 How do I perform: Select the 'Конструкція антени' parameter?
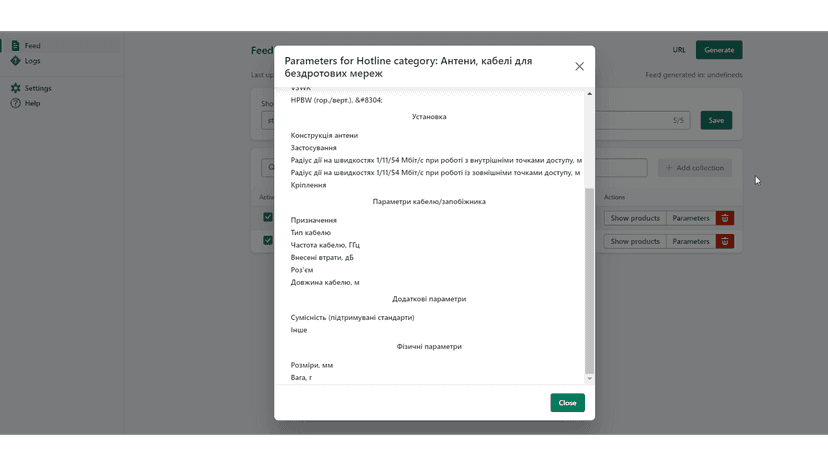pyautogui.click(x=324, y=135)
